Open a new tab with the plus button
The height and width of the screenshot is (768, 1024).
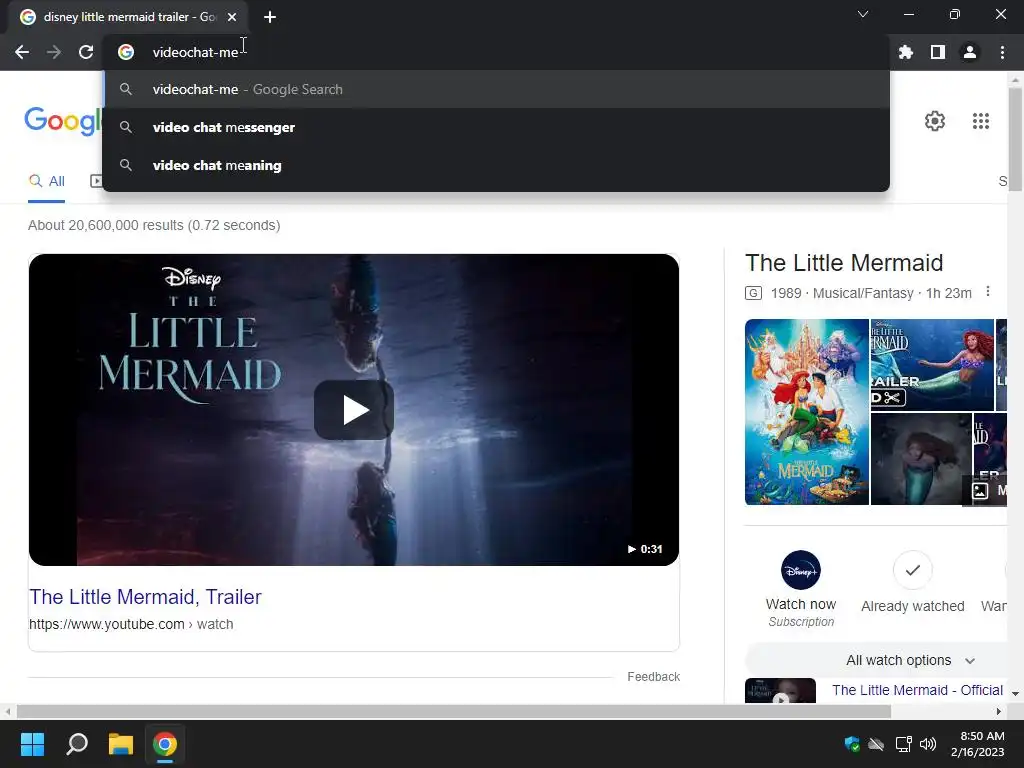click(270, 17)
